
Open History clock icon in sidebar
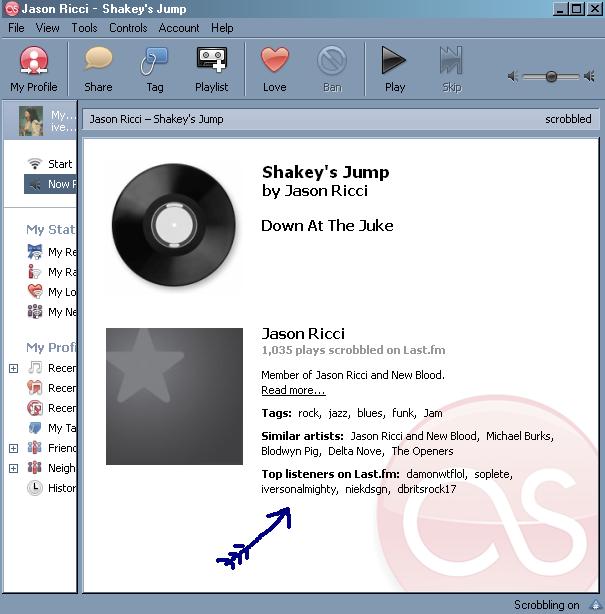click(35, 488)
